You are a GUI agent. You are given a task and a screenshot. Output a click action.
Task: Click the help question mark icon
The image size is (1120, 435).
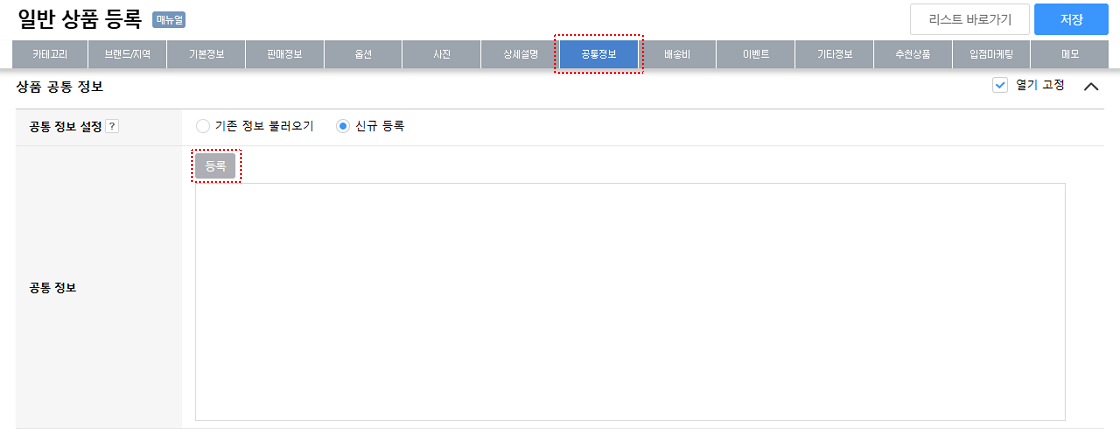(111, 126)
